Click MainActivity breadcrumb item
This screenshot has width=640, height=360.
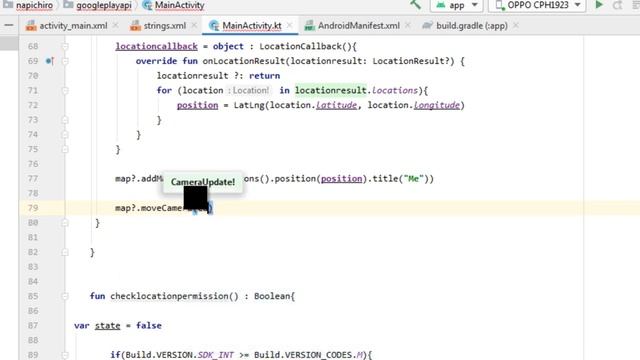[174, 5]
